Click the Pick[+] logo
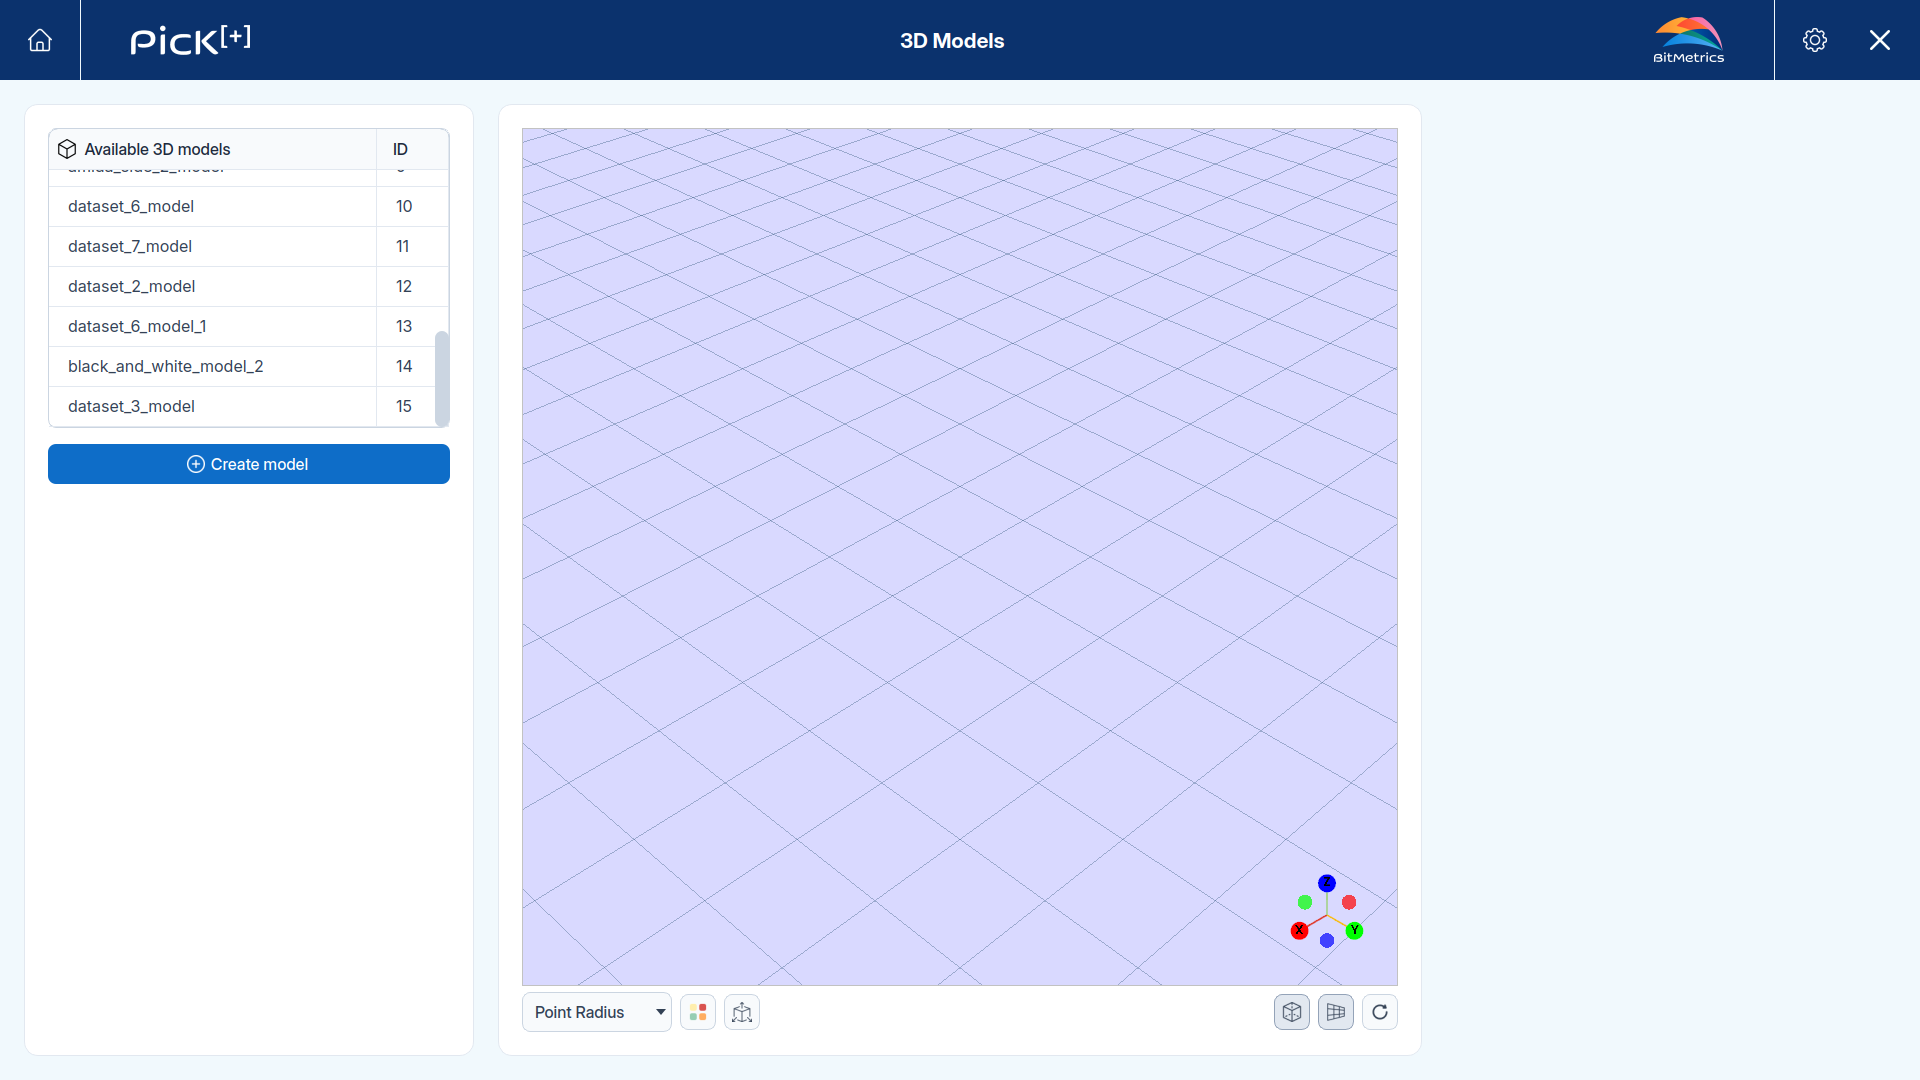1920x1080 pixels. point(190,40)
